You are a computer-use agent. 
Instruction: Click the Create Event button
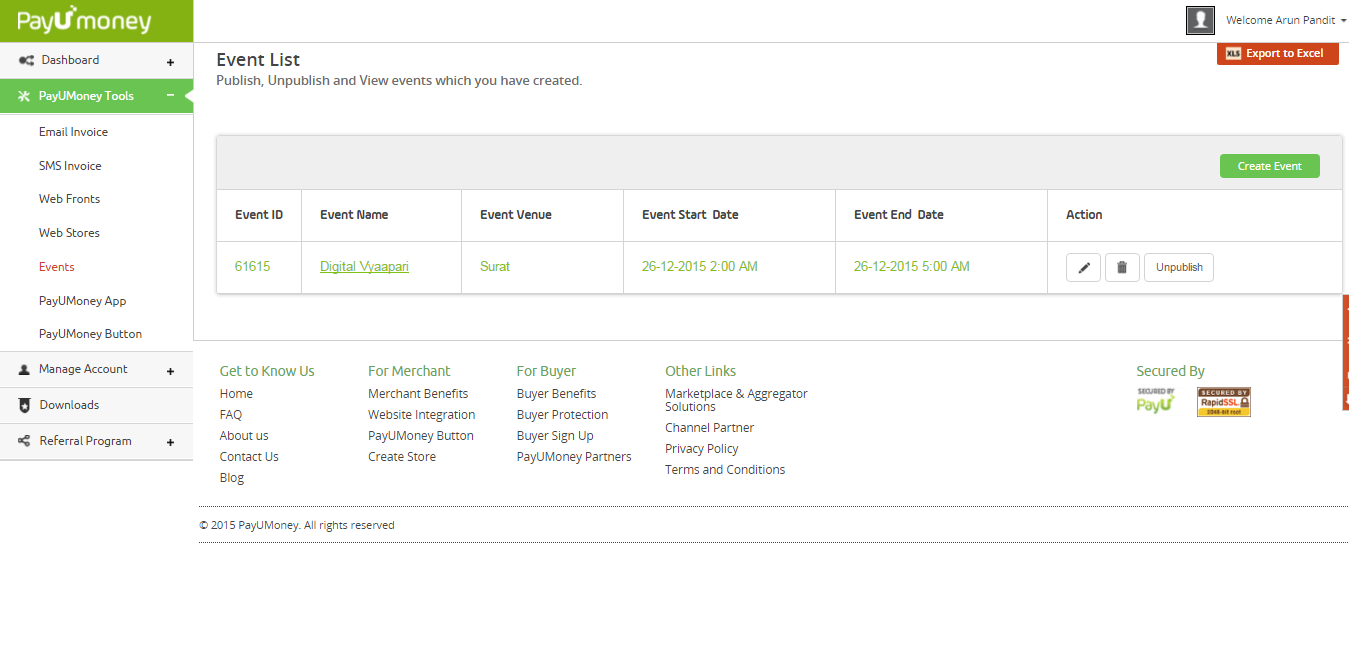pyautogui.click(x=1269, y=166)
